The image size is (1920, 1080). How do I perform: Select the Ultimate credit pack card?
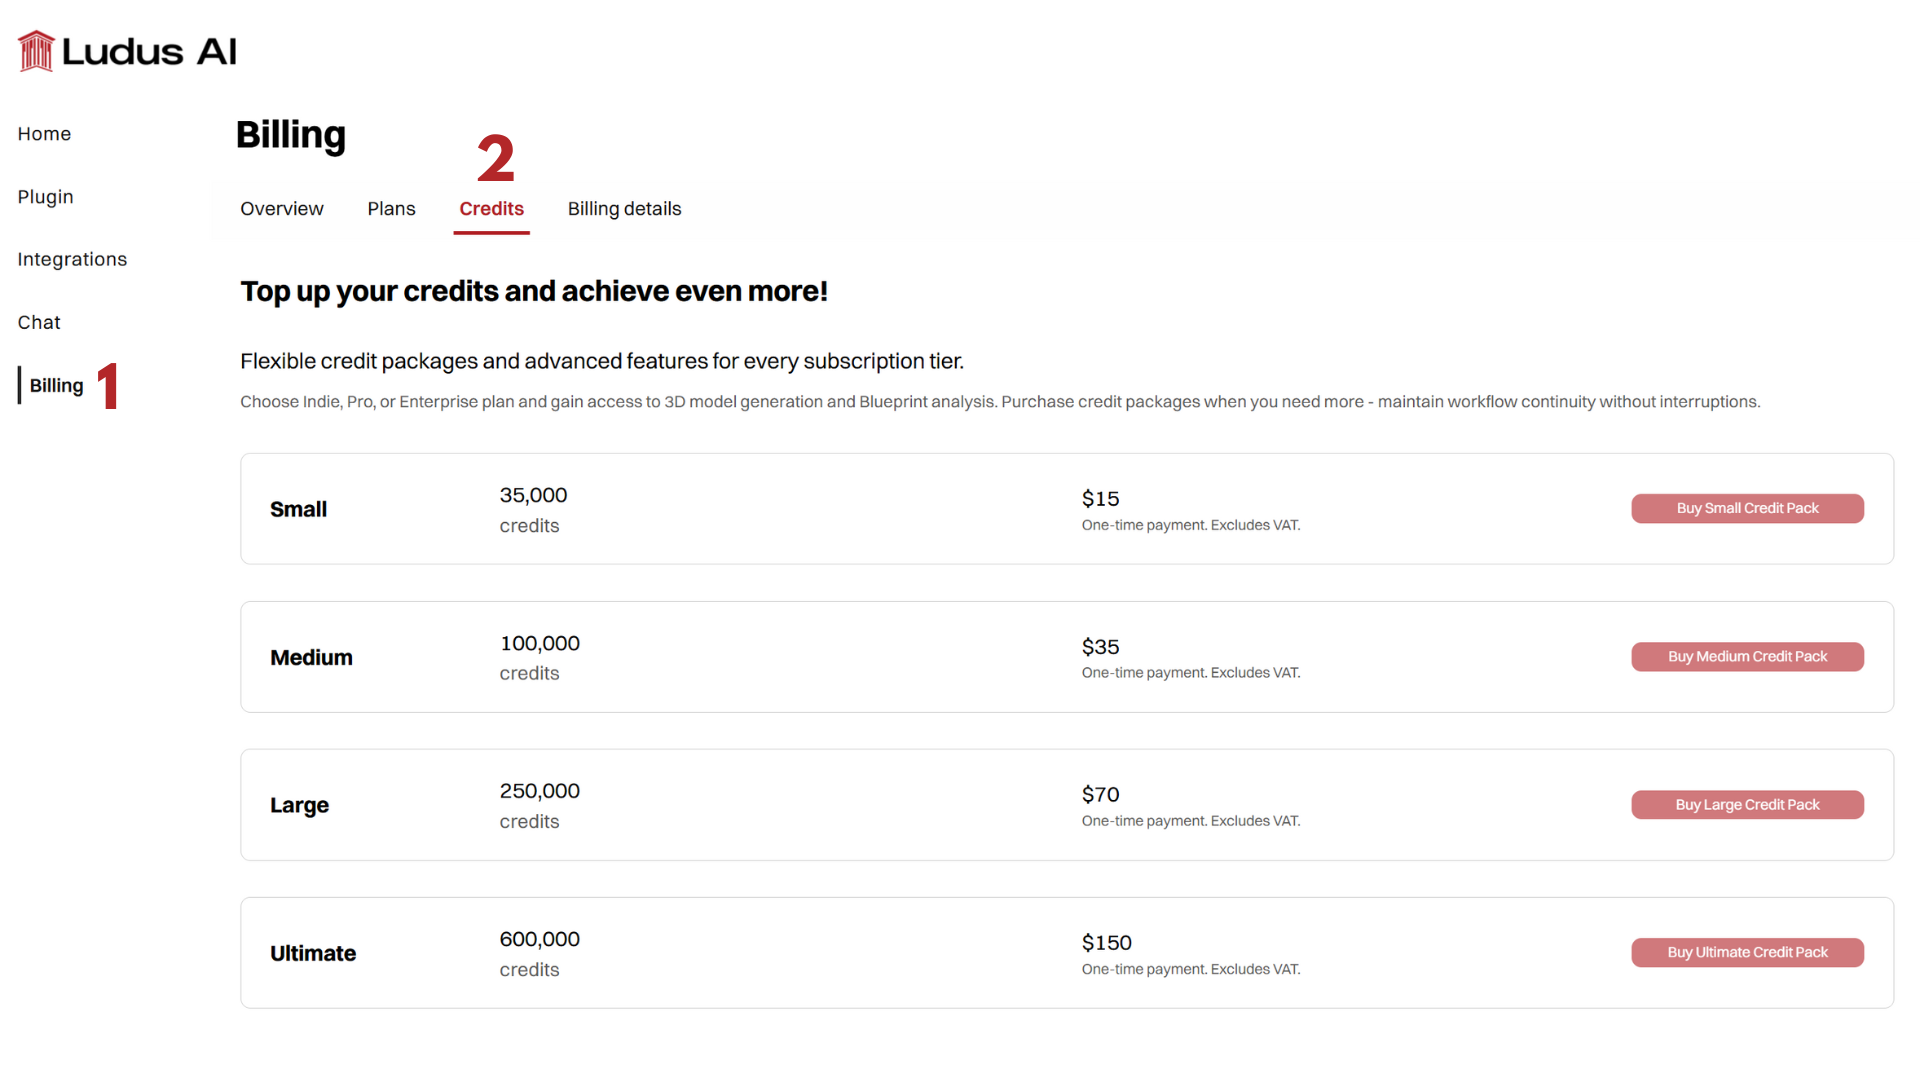click(800, 952)
